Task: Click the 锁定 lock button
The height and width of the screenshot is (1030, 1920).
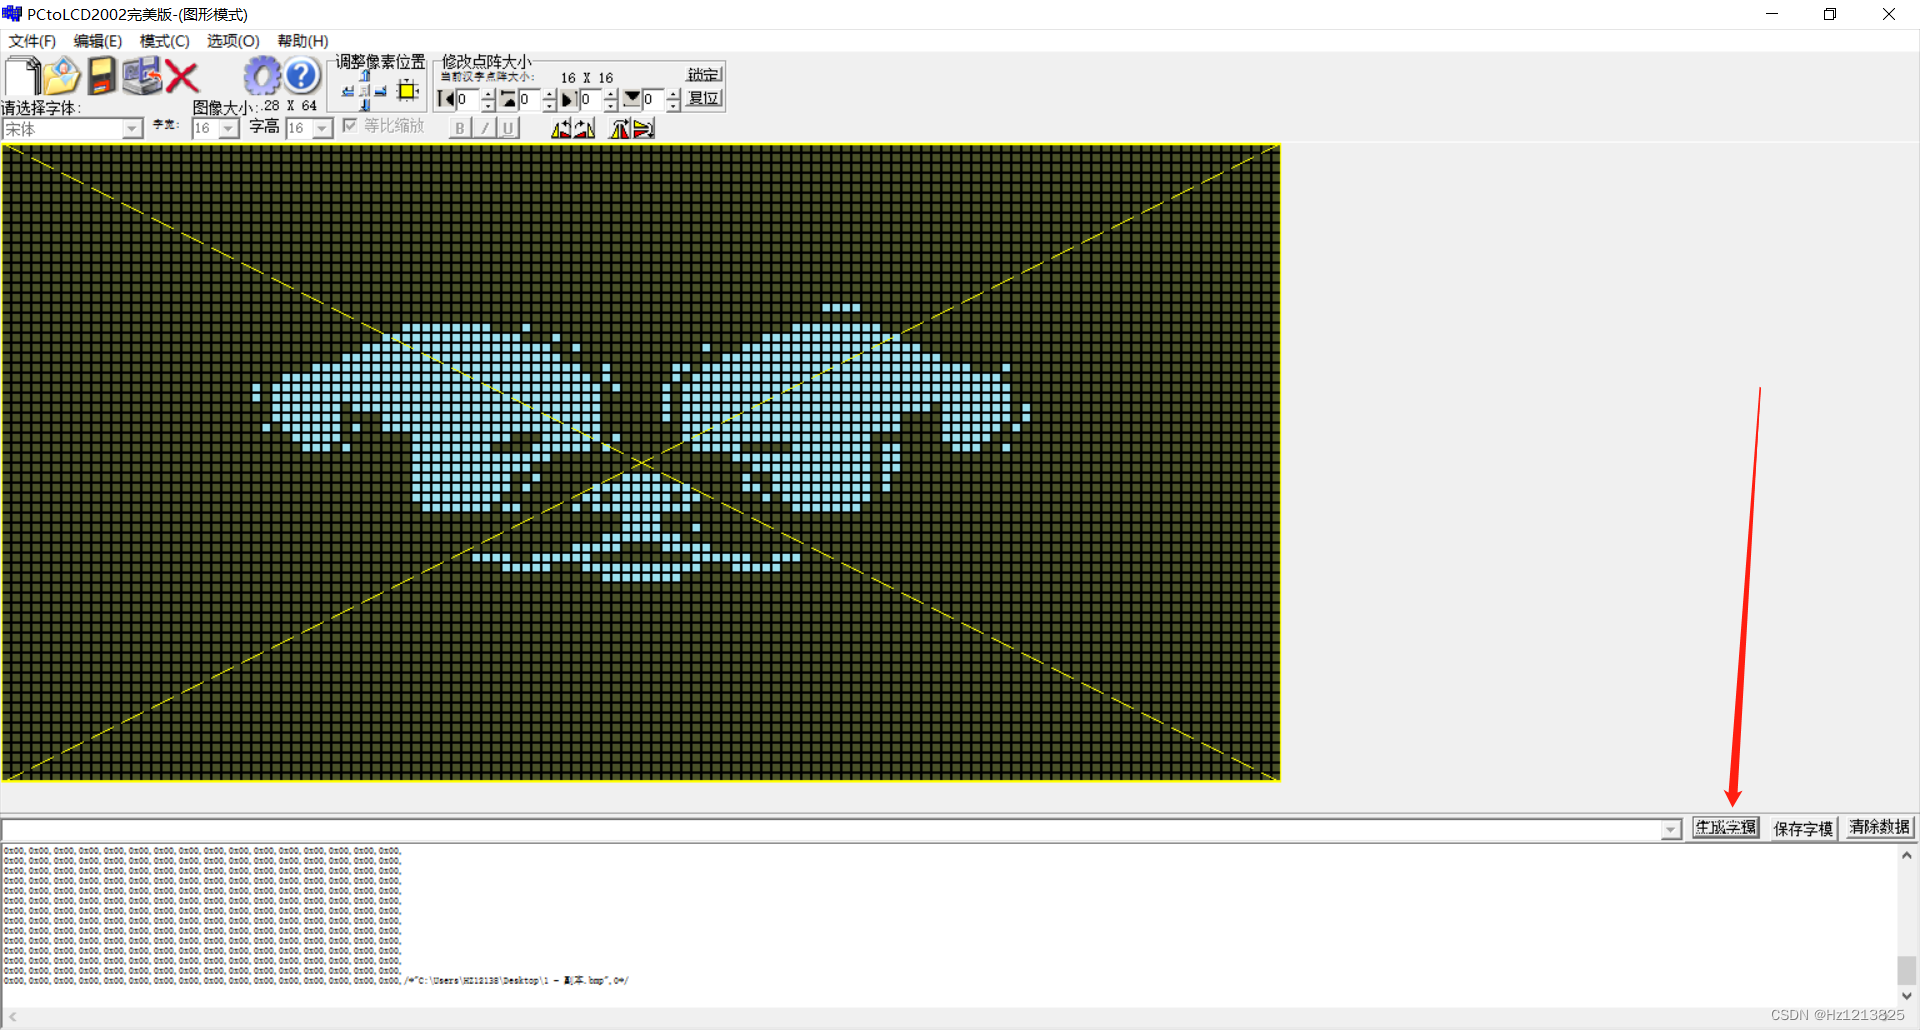Action: (704, 75)
